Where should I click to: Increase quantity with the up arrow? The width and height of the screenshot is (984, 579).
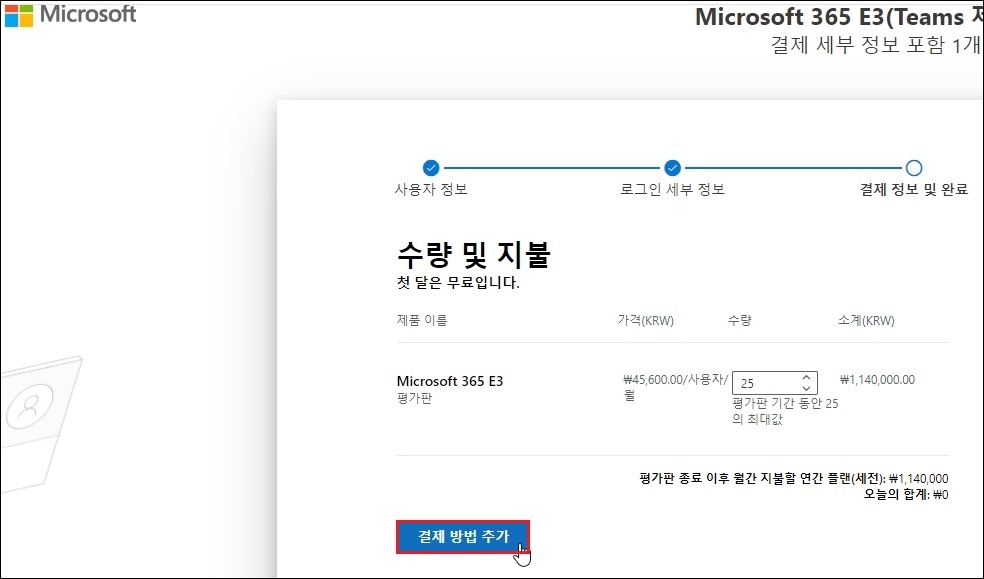click(806, 378)
